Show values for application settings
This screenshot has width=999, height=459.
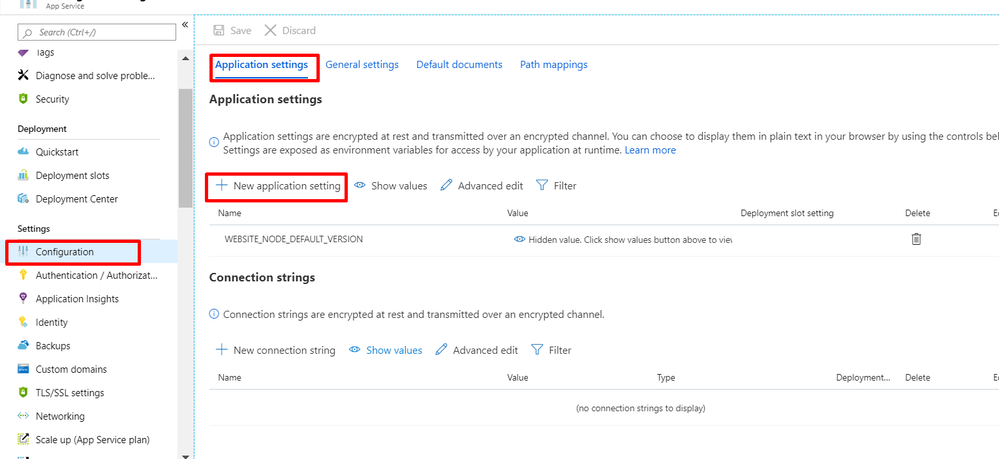pos(391,186)
